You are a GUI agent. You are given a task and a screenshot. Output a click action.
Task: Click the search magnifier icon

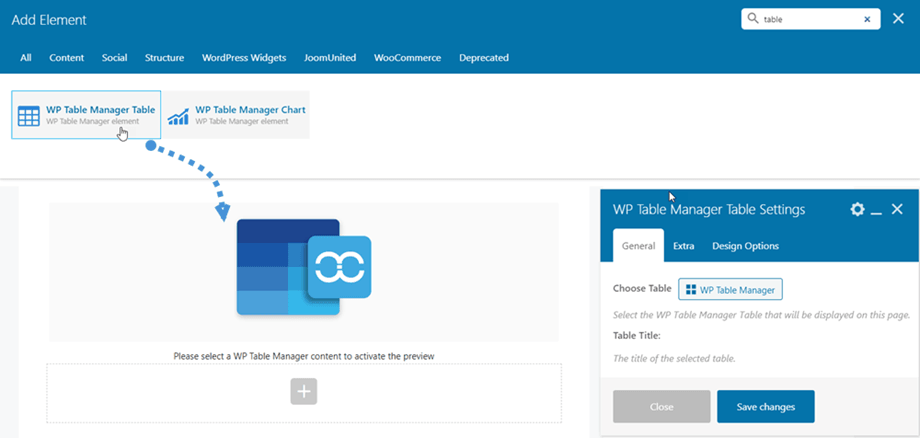tap(752, 19)
